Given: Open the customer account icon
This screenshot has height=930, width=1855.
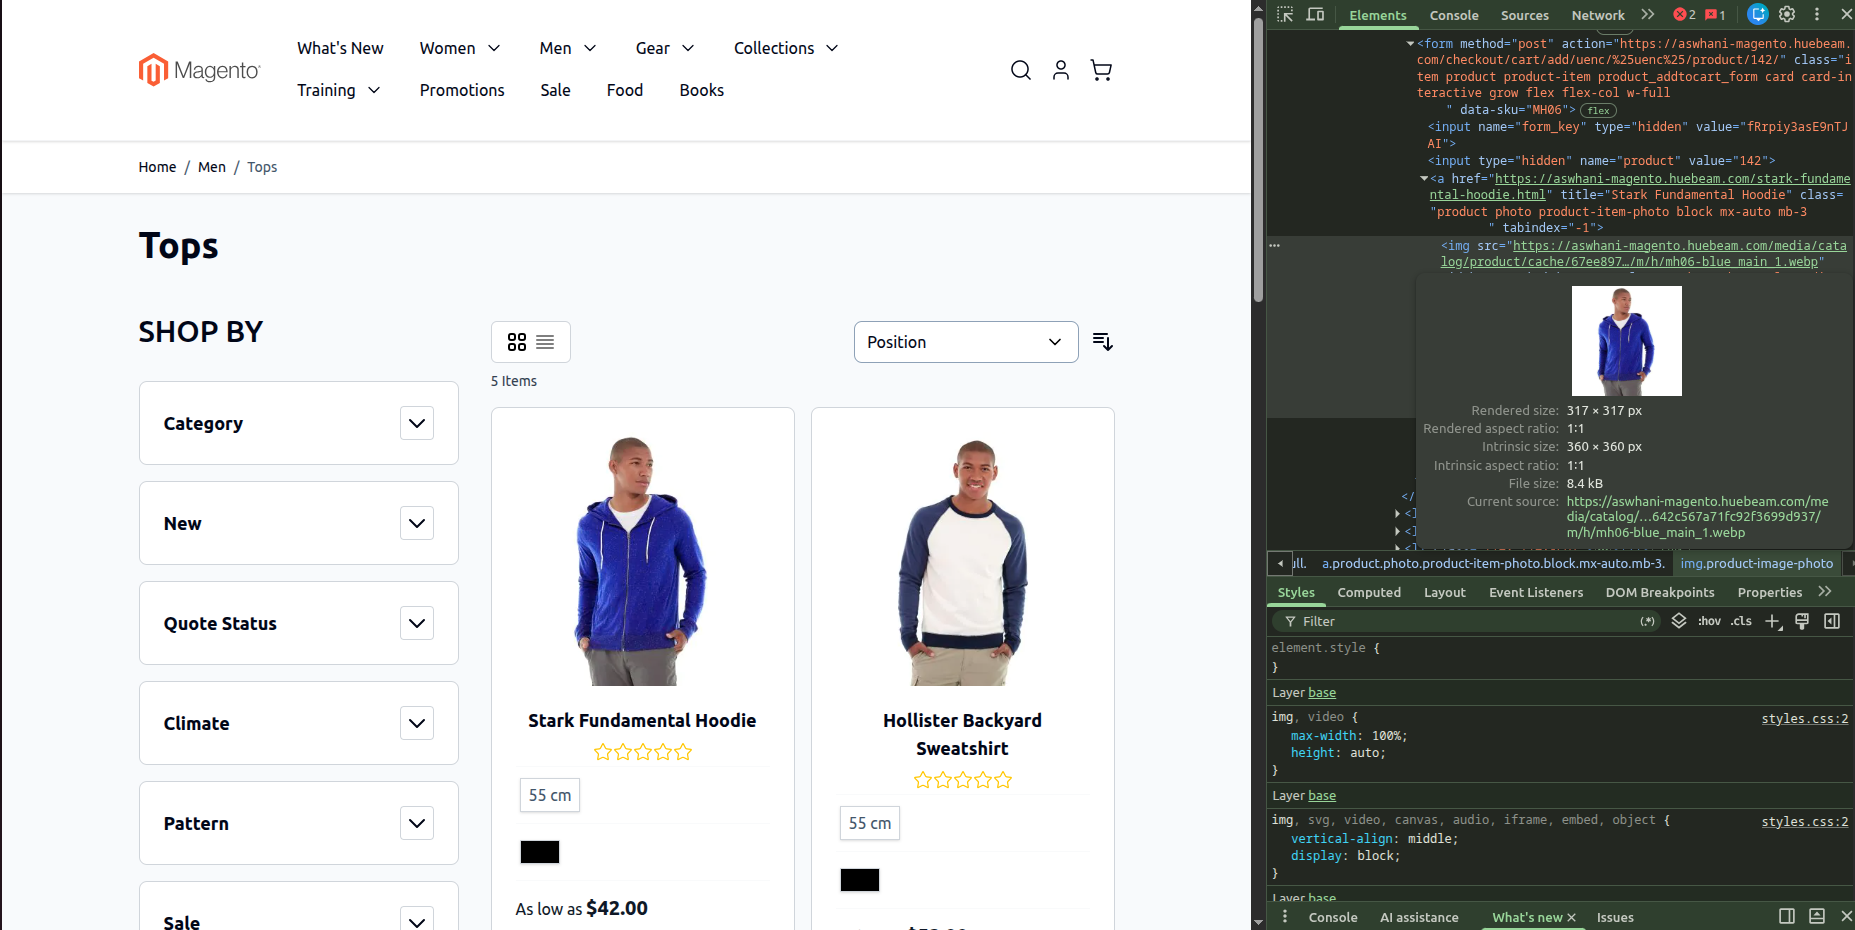Looking at the screenshot, I should pyautogui.click(x=1061, y=70).
